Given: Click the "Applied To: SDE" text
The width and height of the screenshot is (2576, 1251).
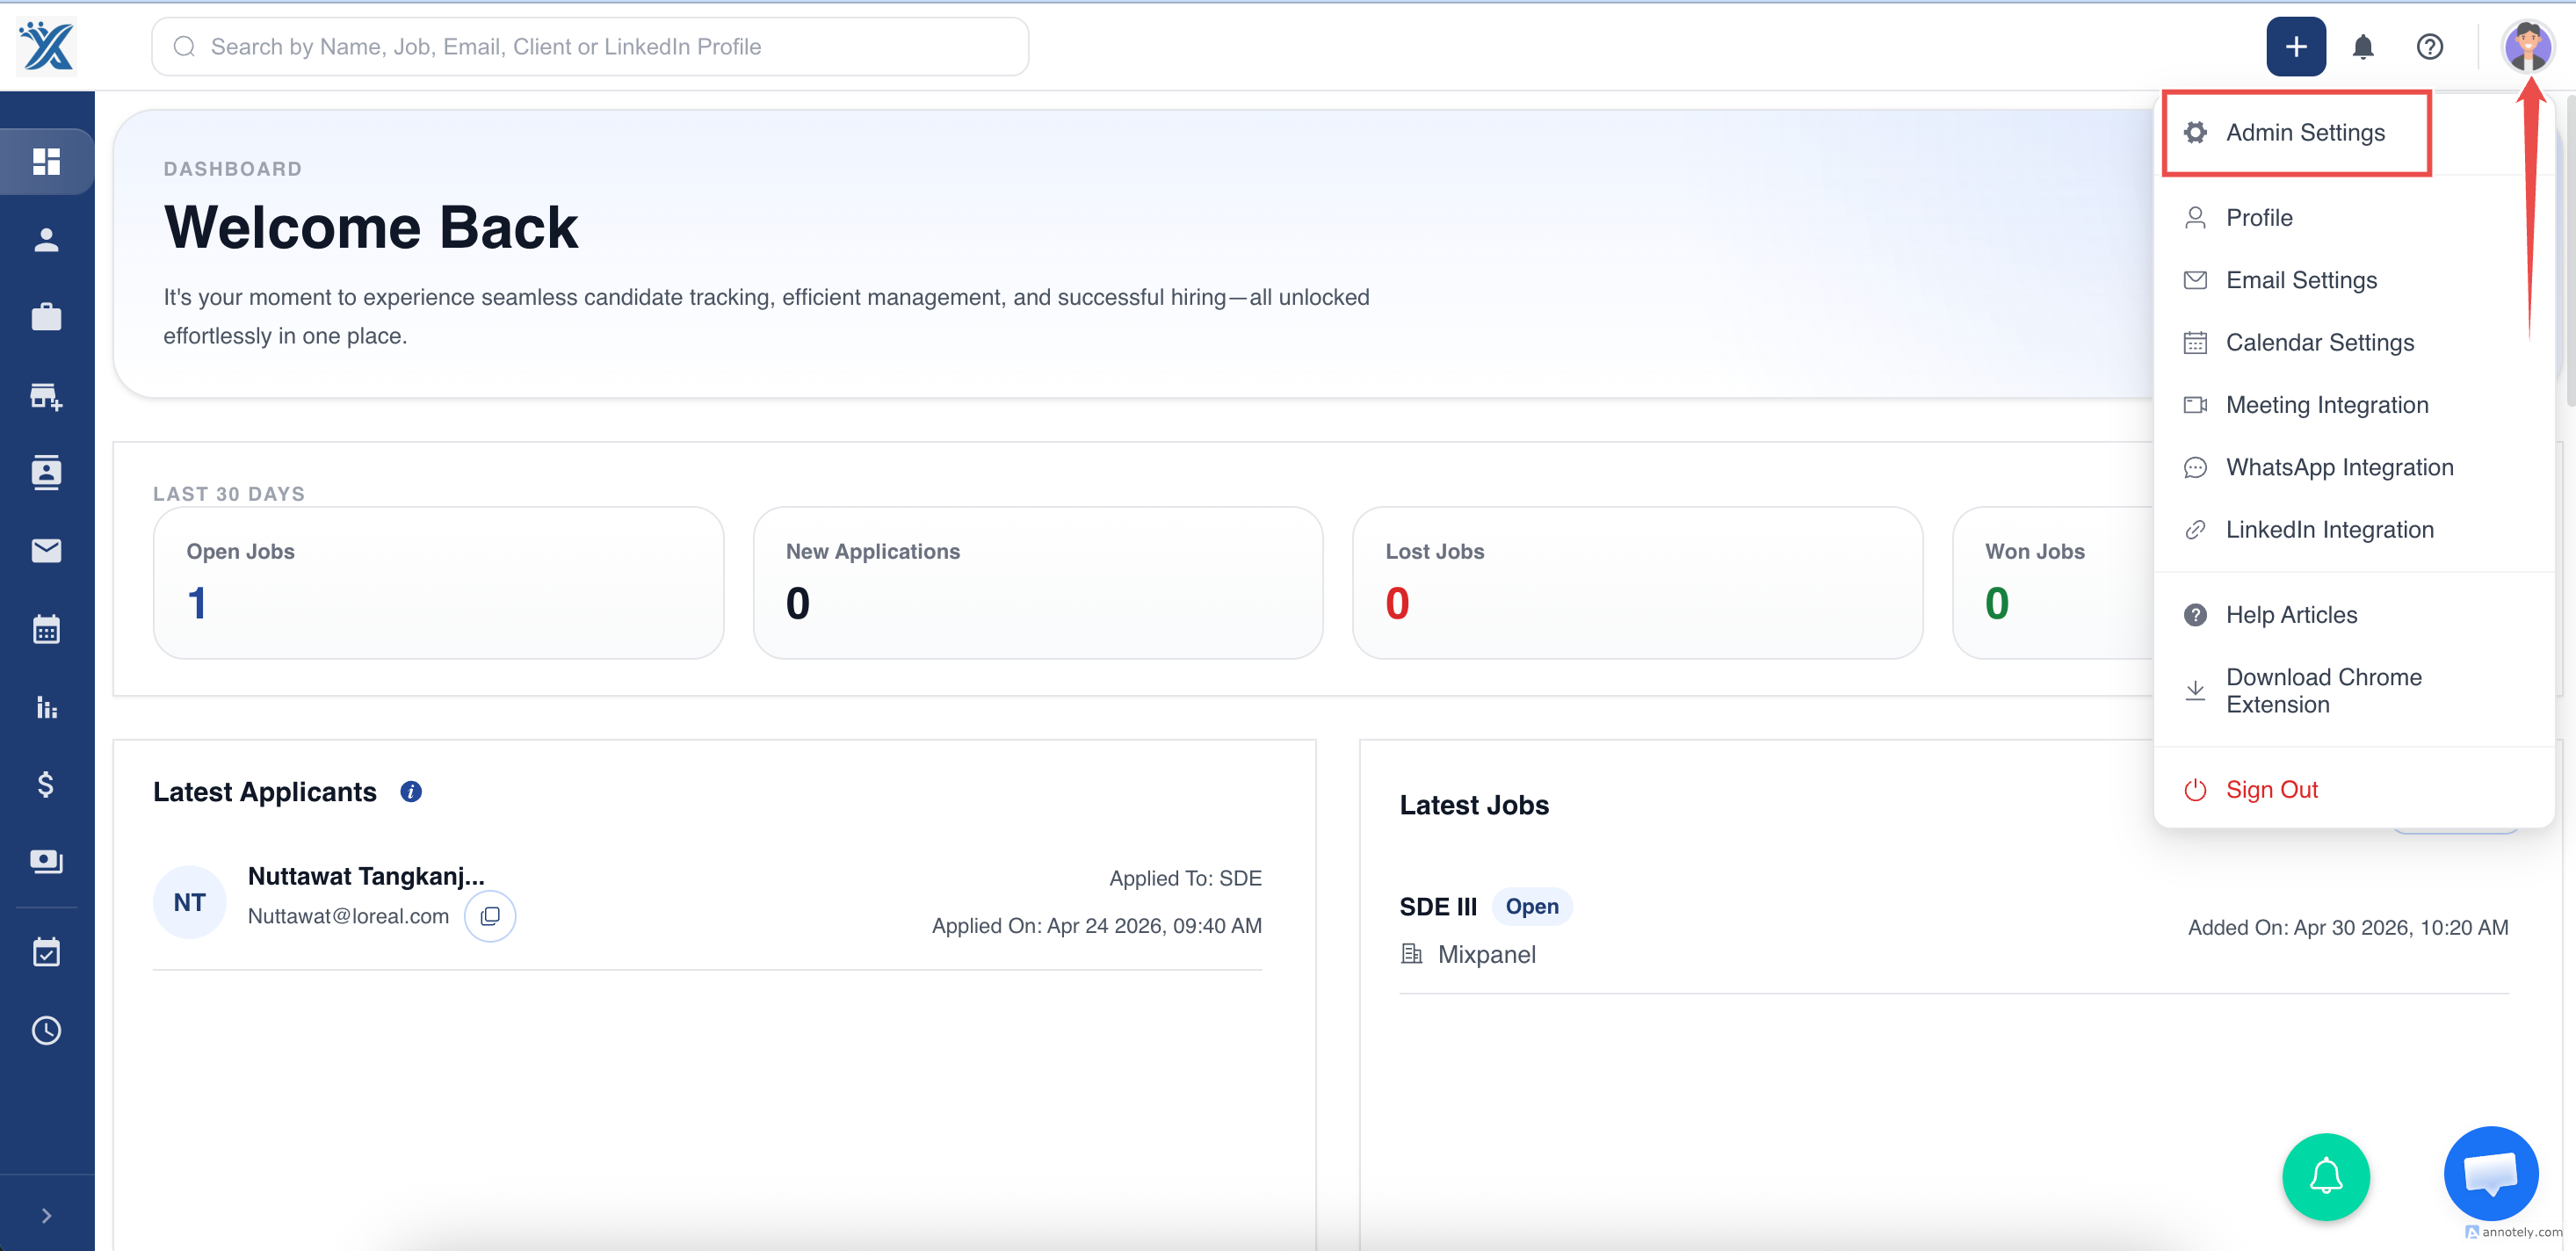Looking at the screenshot, I should (x=1185, y=878).
